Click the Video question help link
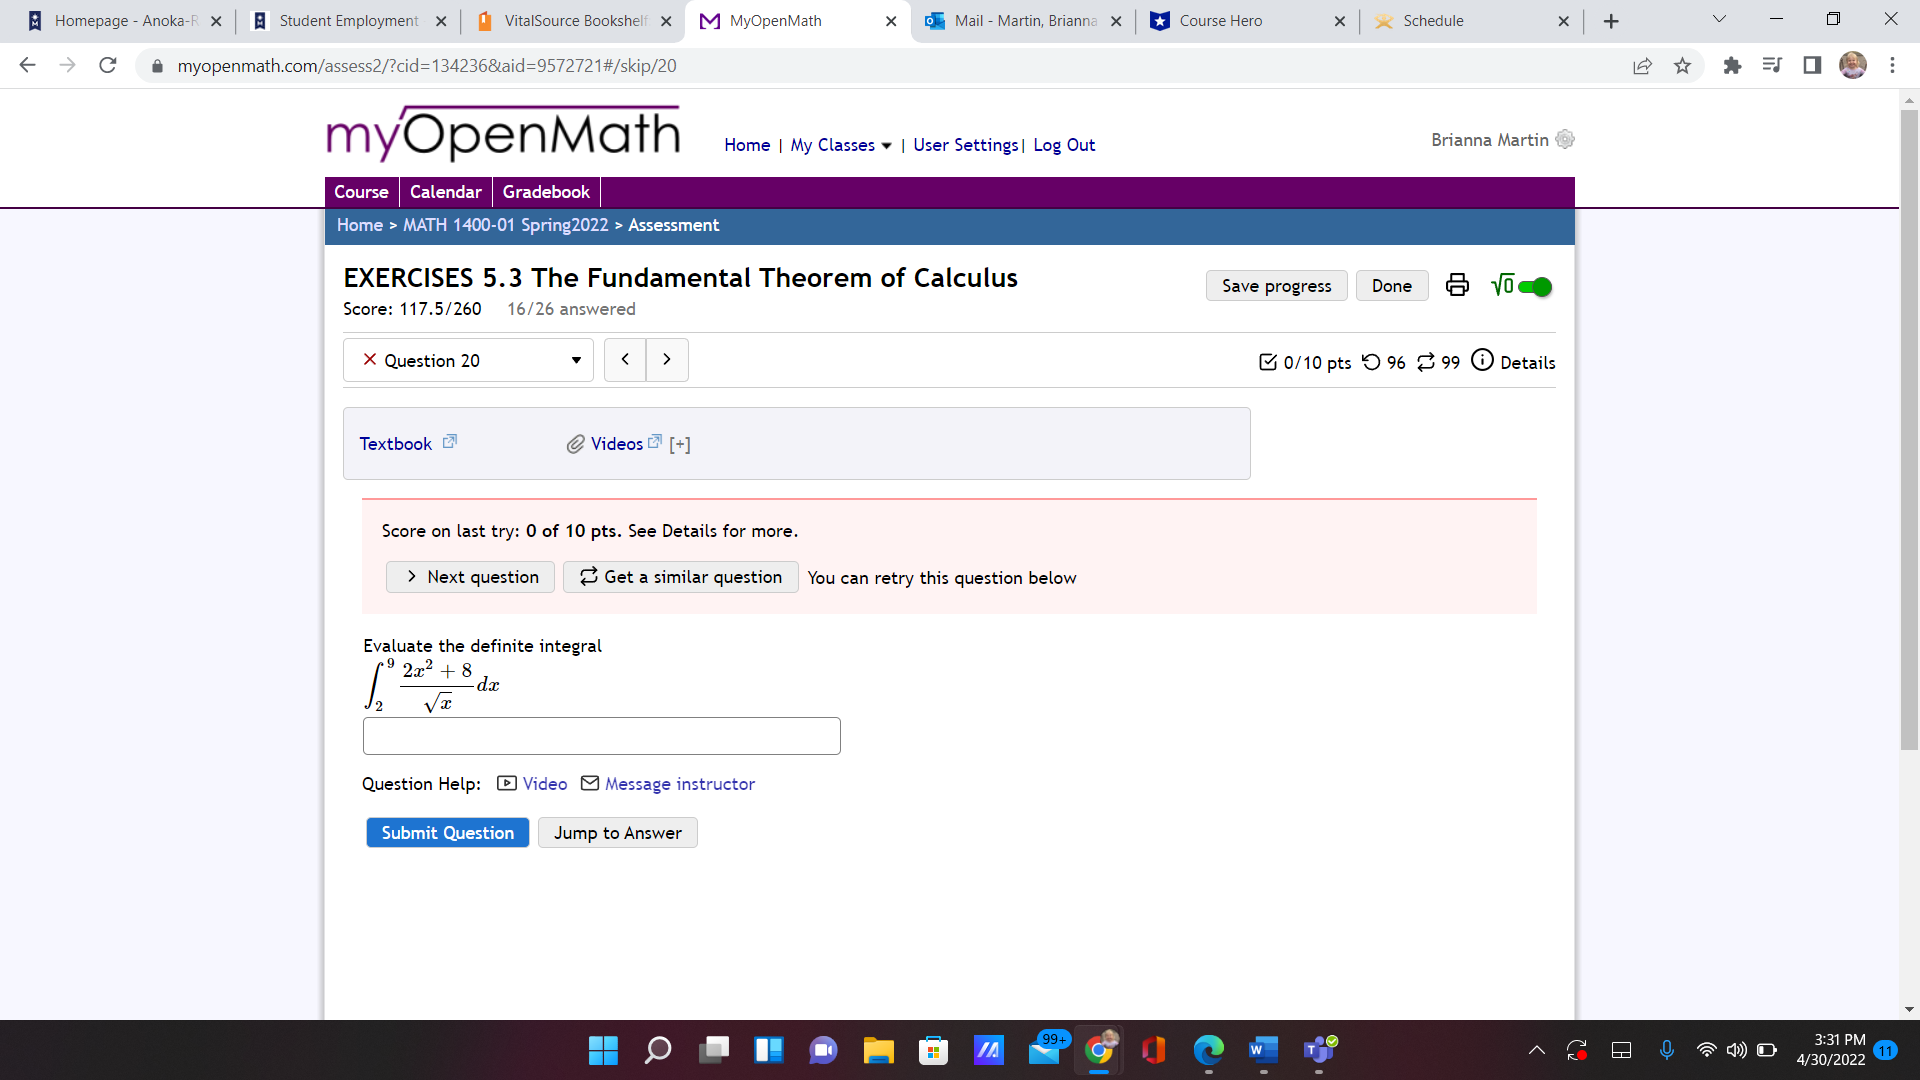The width and height of the screenshot is (1920, 1080). coord(544,784)
